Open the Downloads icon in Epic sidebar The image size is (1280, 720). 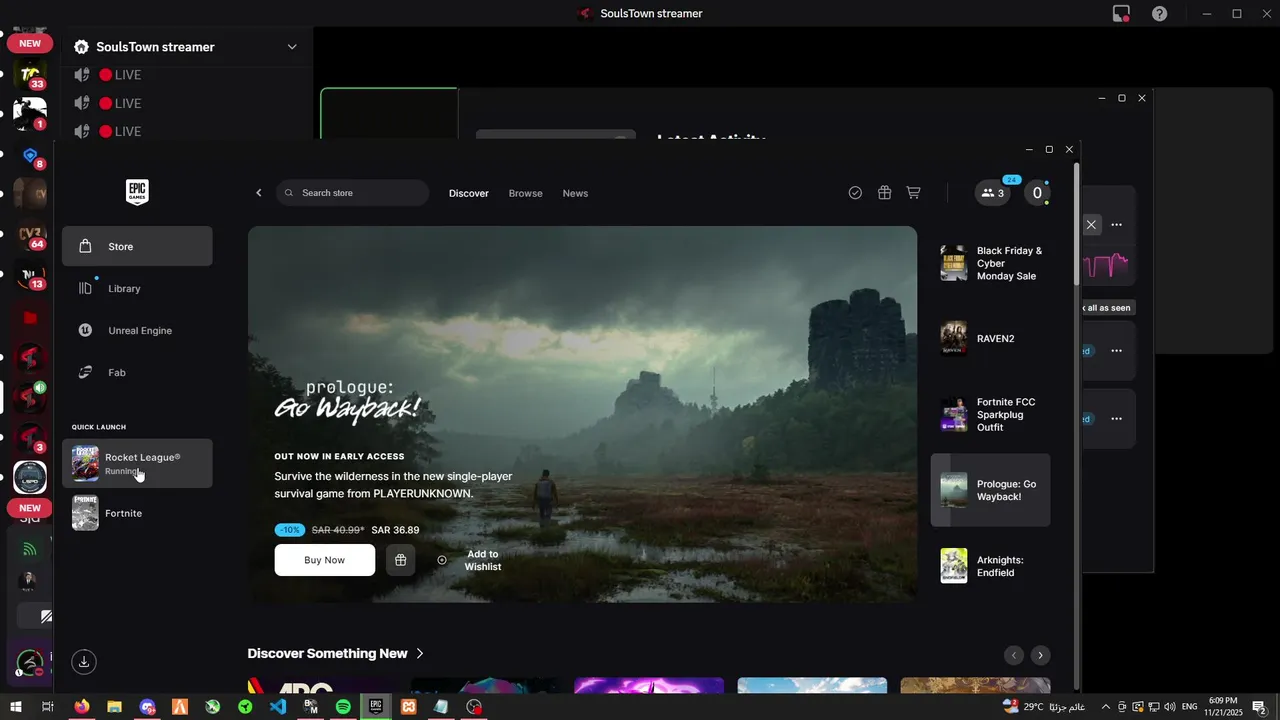[x=84, y=661]
